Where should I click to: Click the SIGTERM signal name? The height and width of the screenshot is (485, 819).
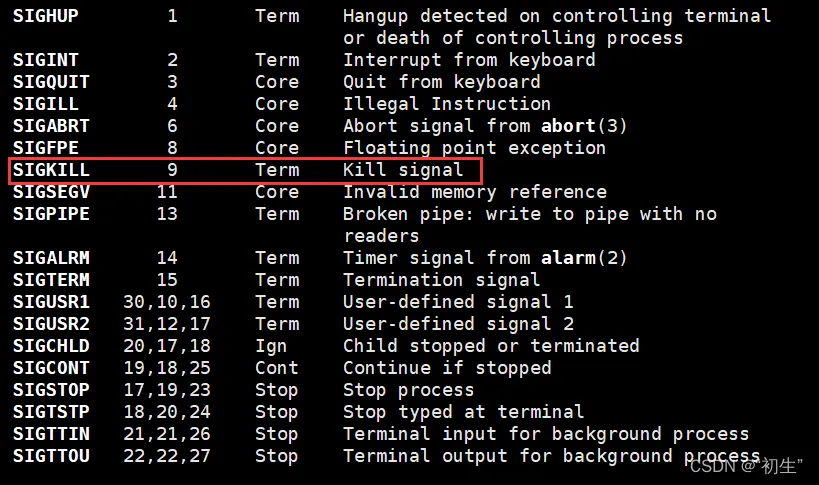[x=51, y=280]
